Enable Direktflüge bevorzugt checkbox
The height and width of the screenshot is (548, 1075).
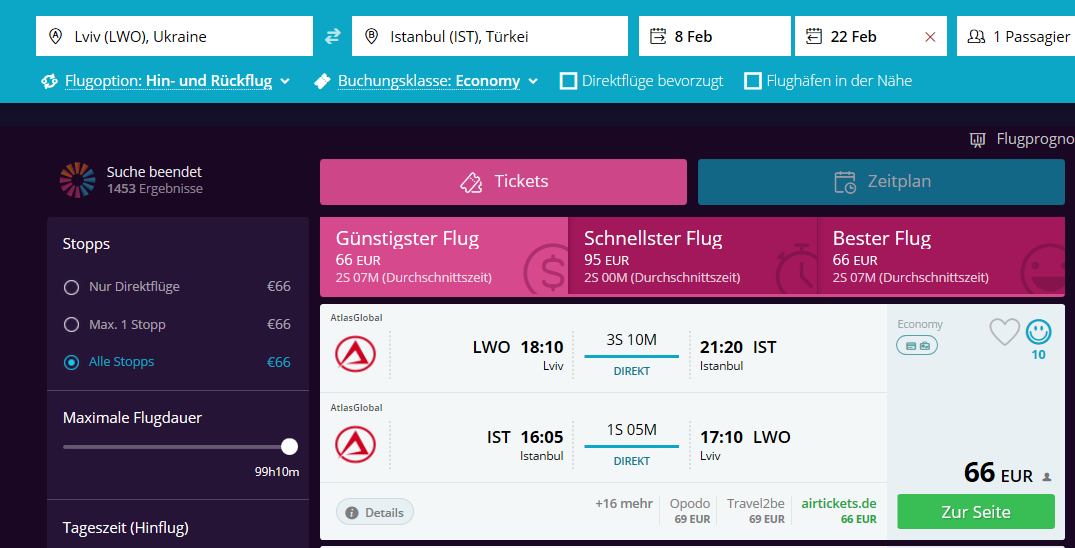pyautogui.click(x=568, y=81)
